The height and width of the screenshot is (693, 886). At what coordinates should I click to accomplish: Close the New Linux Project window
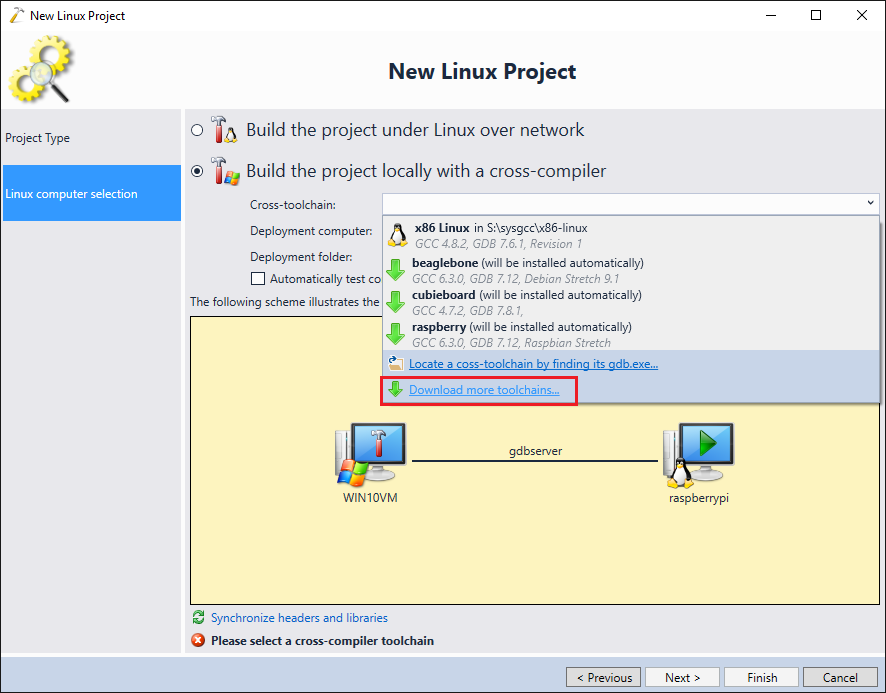[x=862, y=15]
